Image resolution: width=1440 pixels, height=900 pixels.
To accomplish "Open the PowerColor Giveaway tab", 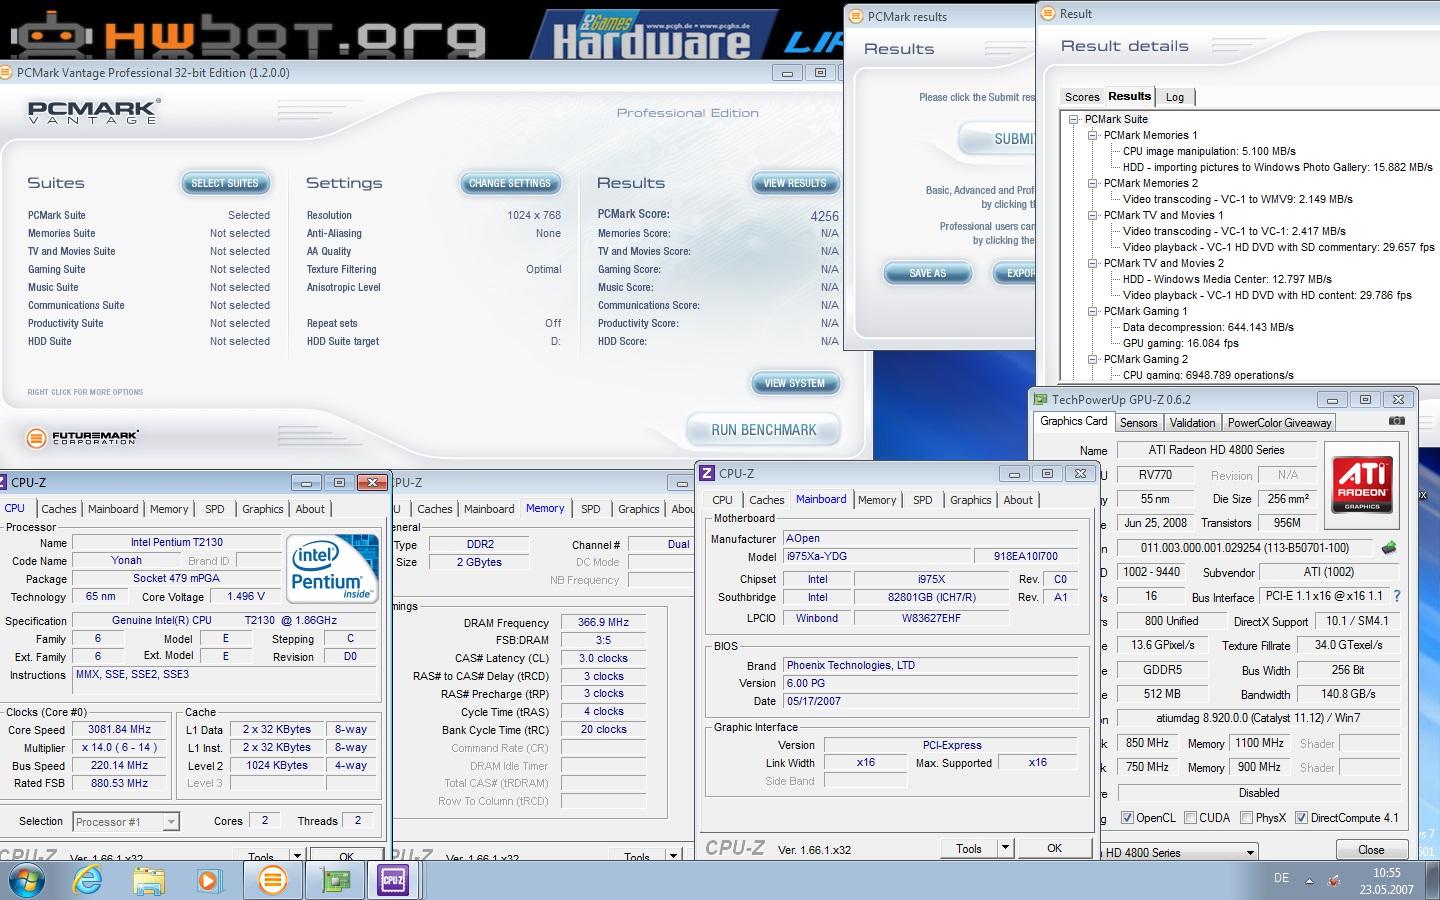I will [x=1279, y=423].
